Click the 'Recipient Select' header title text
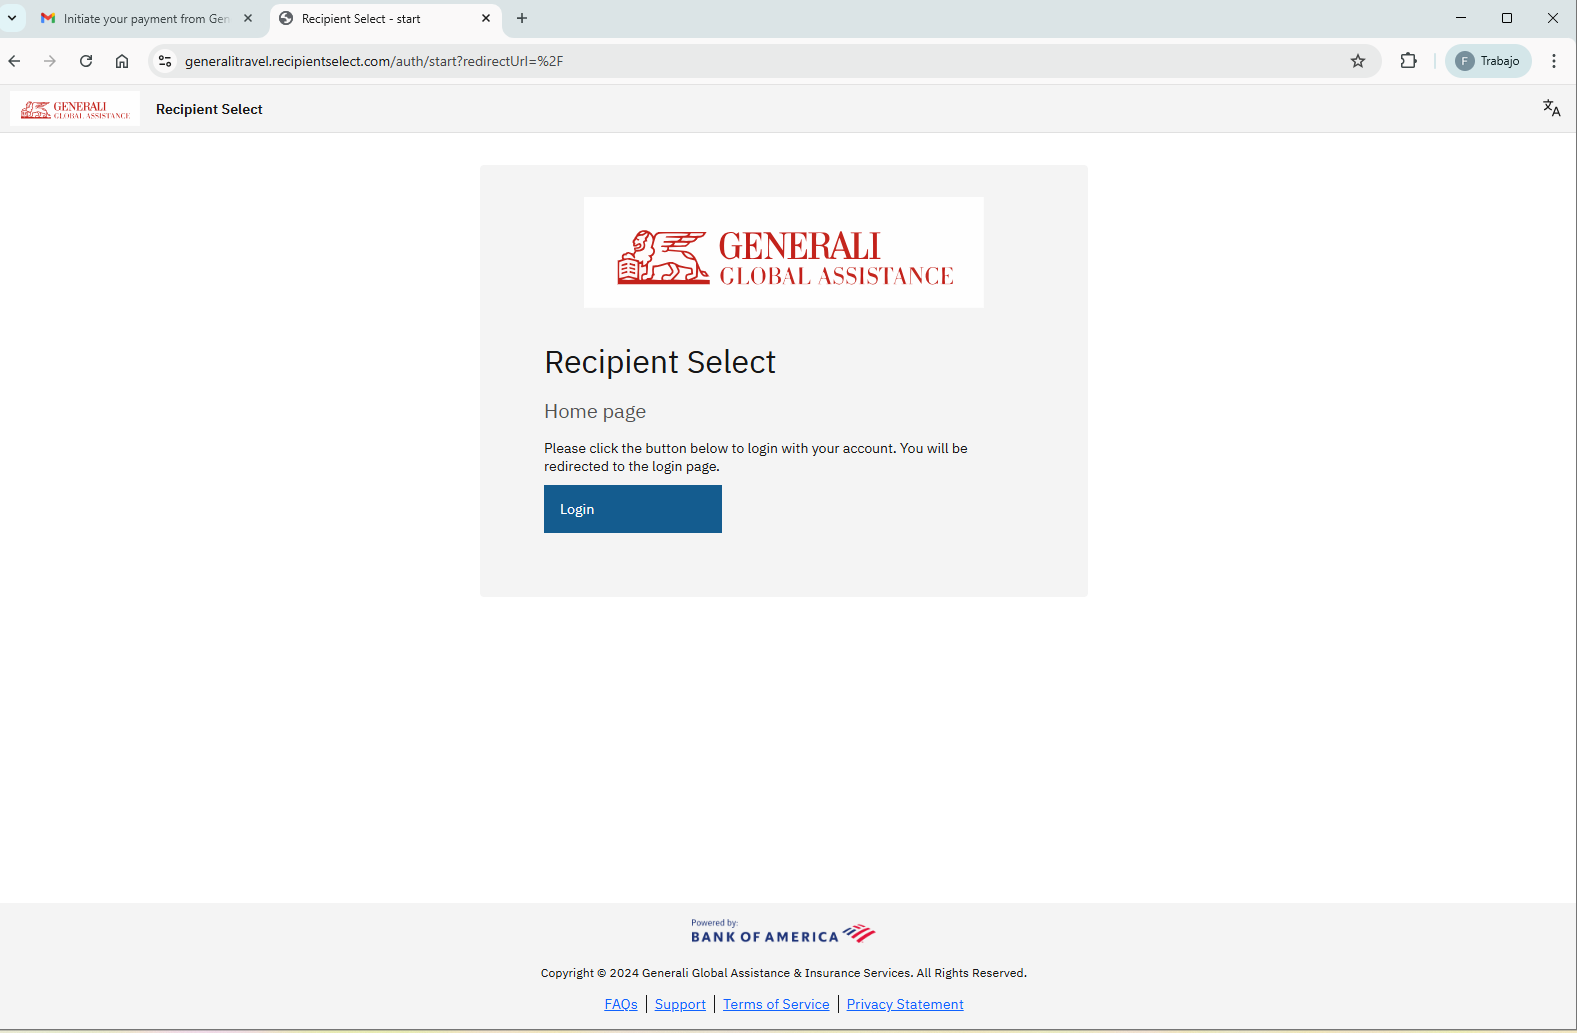The width and height of the screenshot is (1577, 1033). pos(209,109)
